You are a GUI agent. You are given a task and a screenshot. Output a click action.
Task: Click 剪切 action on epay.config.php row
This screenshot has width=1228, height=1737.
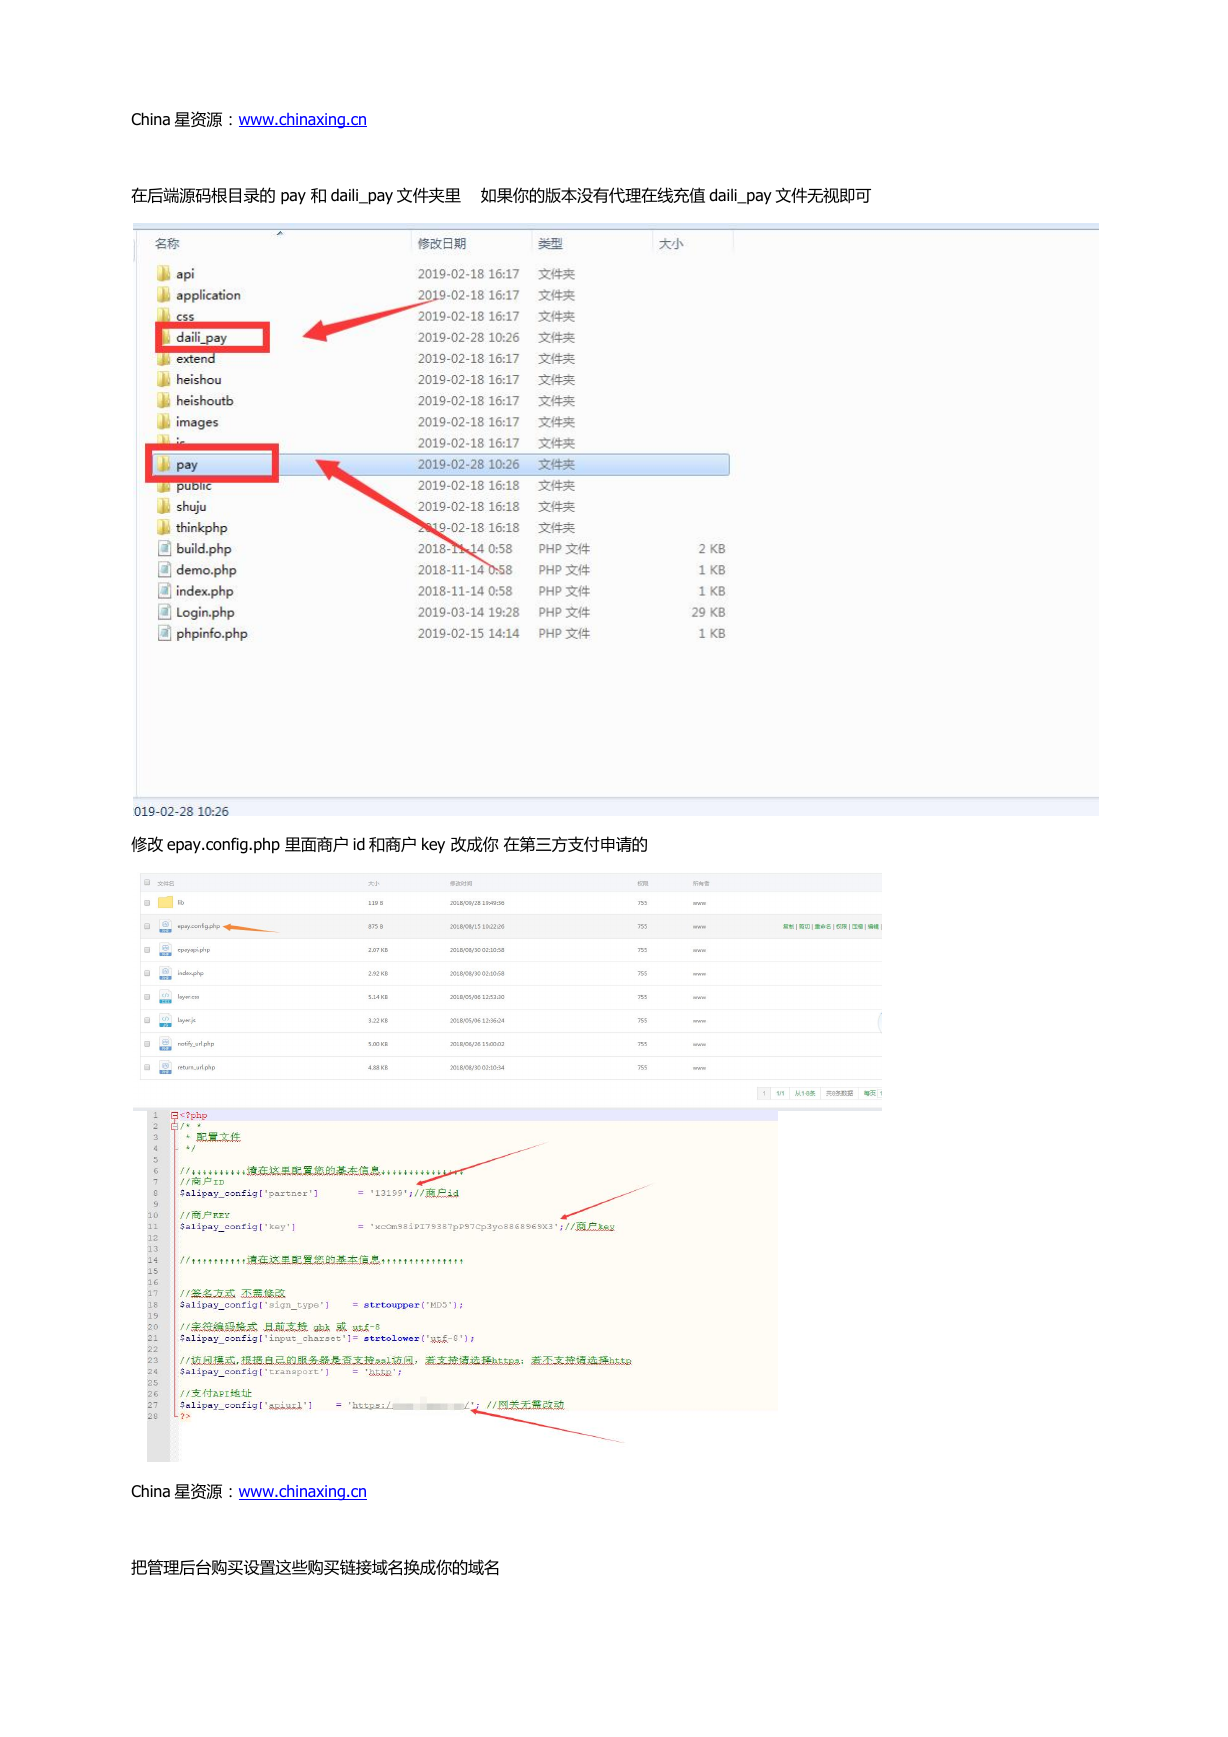[804, 927]
